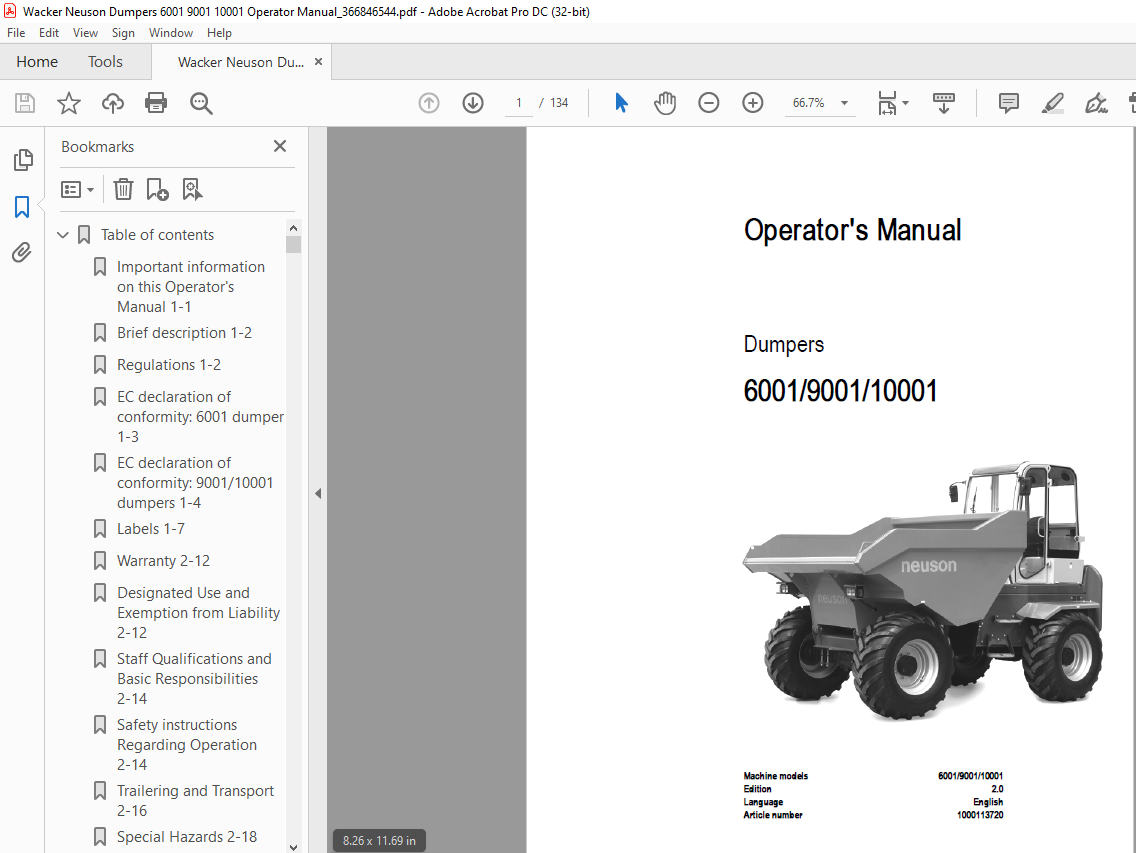
Task: Open fit page options dropdown arrow
Action: 906,103
